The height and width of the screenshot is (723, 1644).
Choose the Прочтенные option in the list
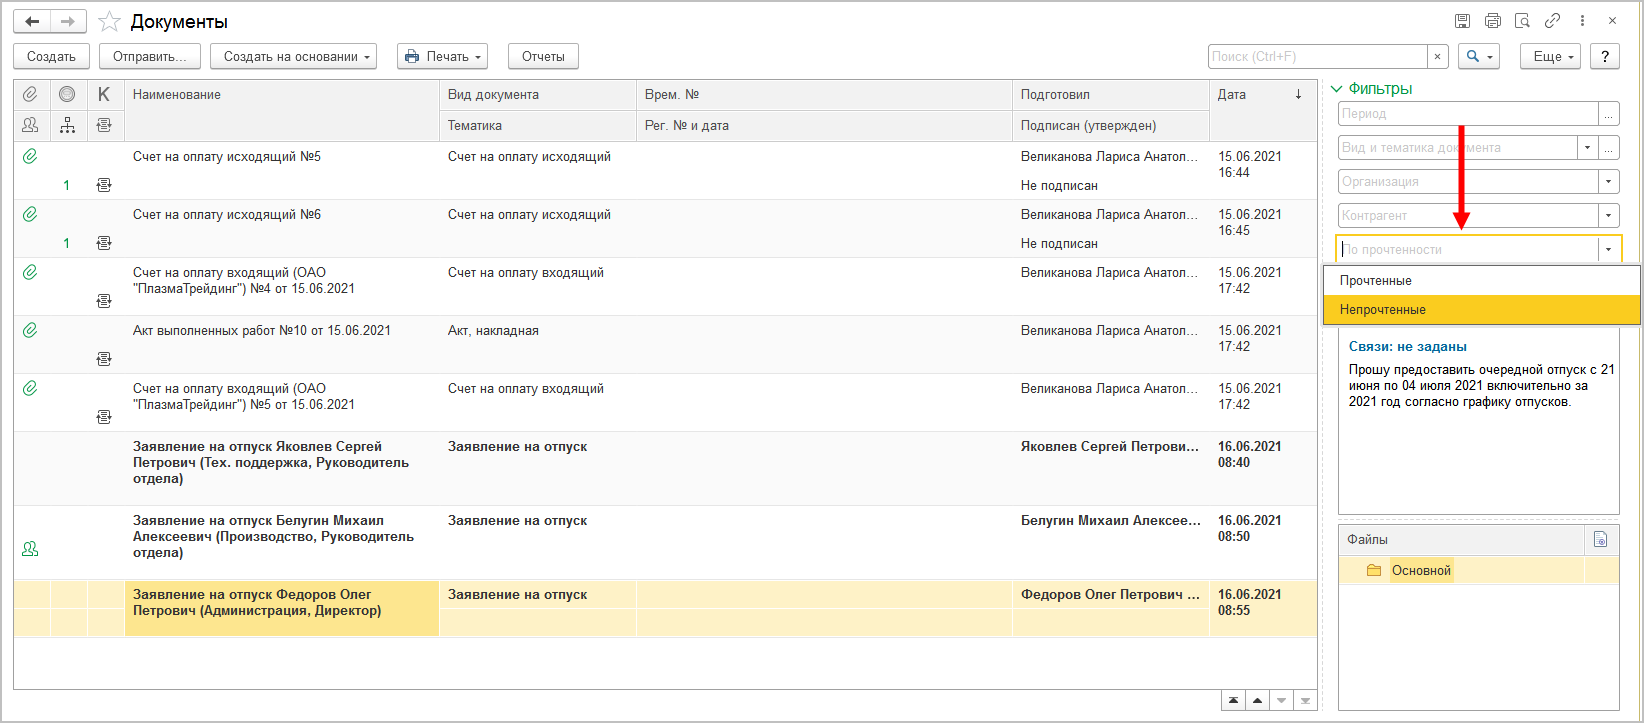(1376, 281)
